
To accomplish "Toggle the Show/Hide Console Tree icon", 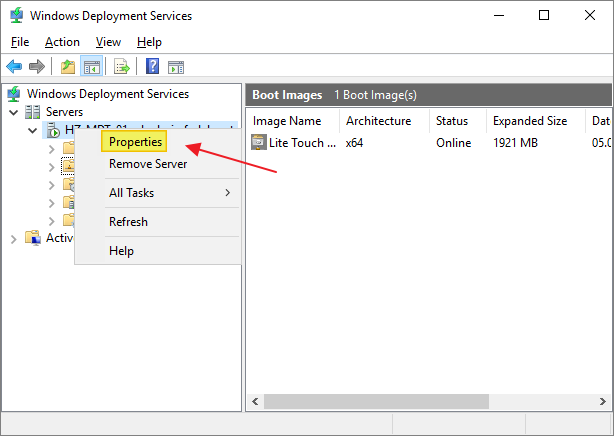I will click(x=91, y=67).
